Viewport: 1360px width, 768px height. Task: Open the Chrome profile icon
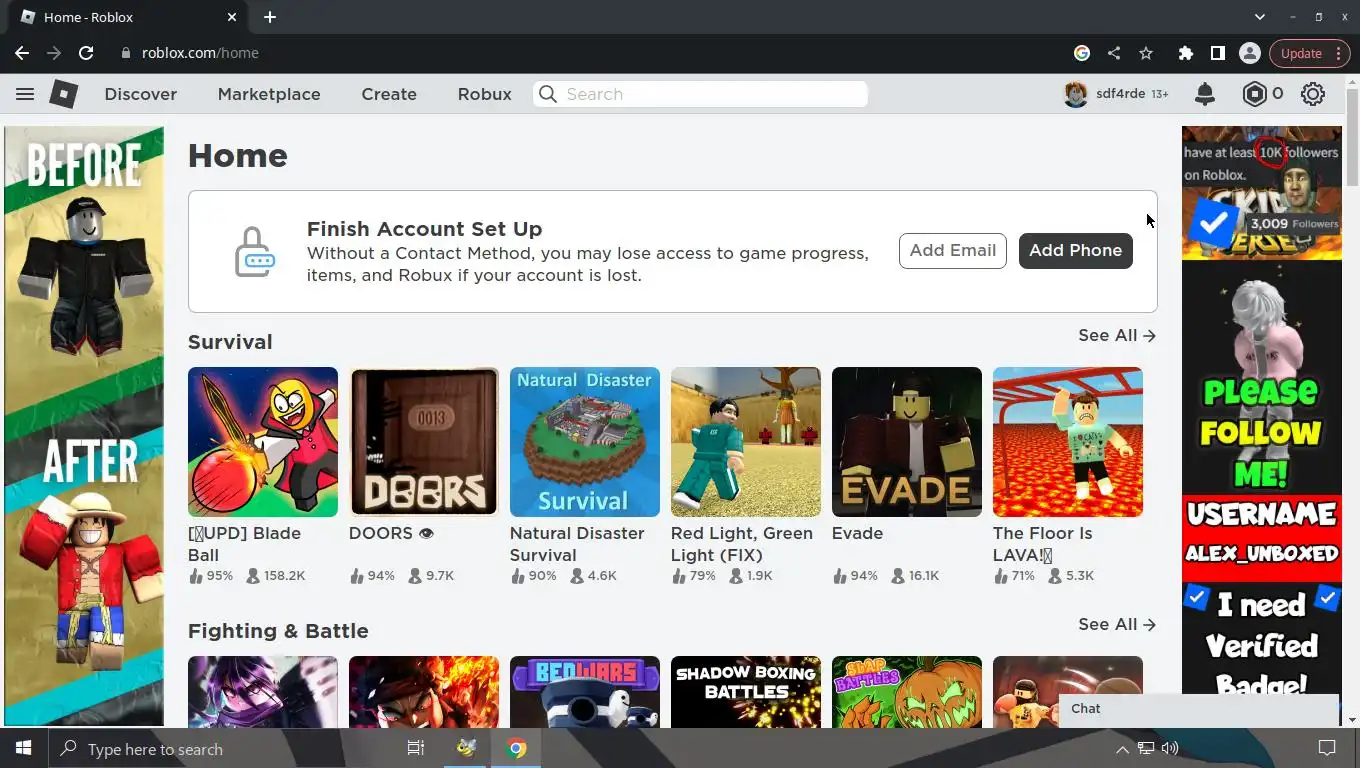(x=1249, y=53)
